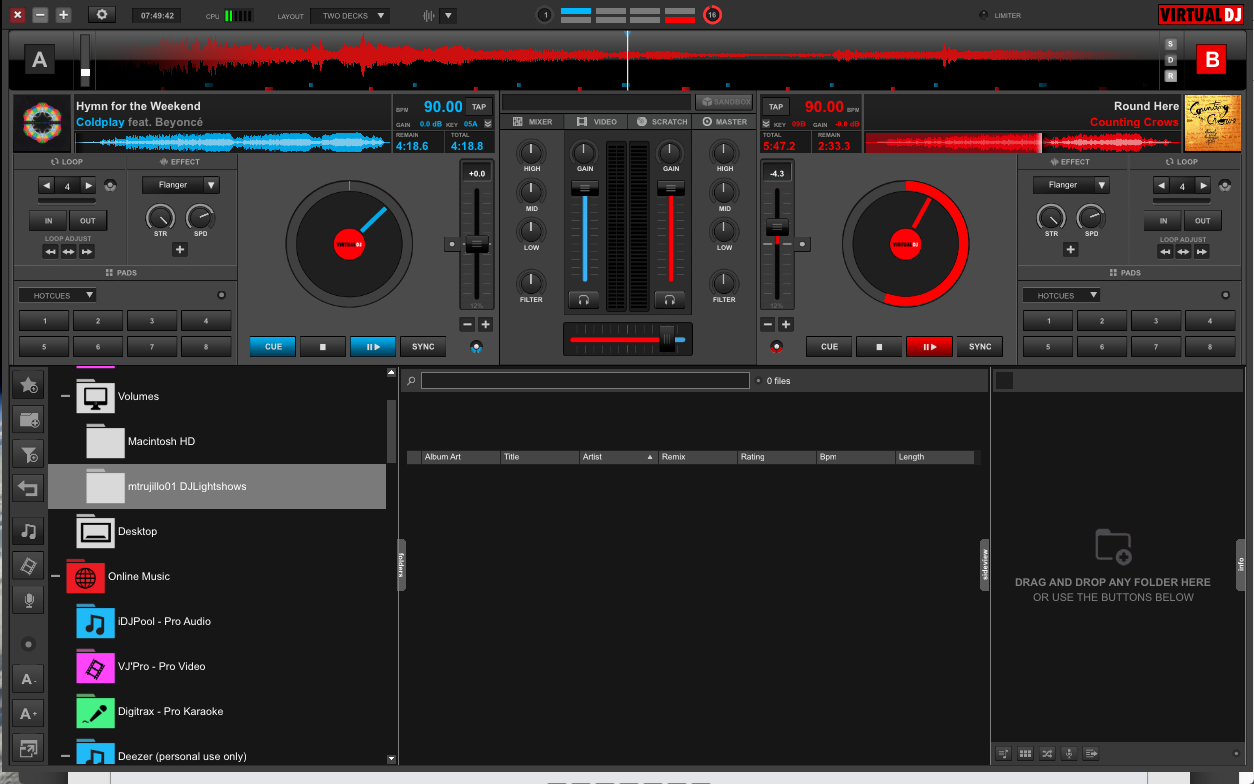Click deck B loop OUT button
Viewport: 1254px width, 784px height.
point(1202,221)
